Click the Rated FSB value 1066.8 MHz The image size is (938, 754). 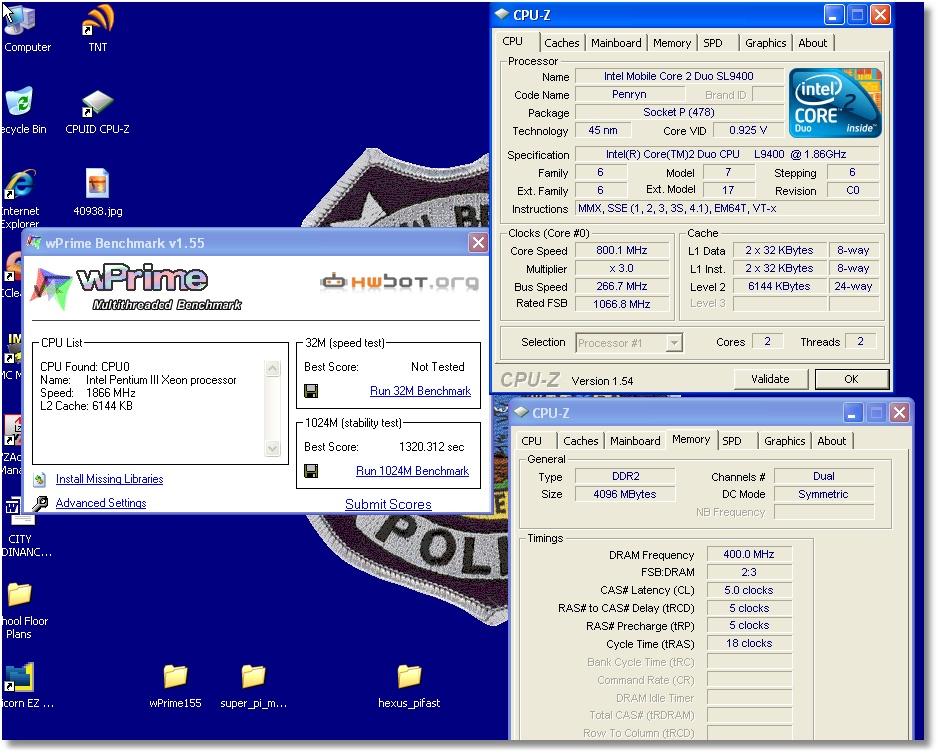622,305
